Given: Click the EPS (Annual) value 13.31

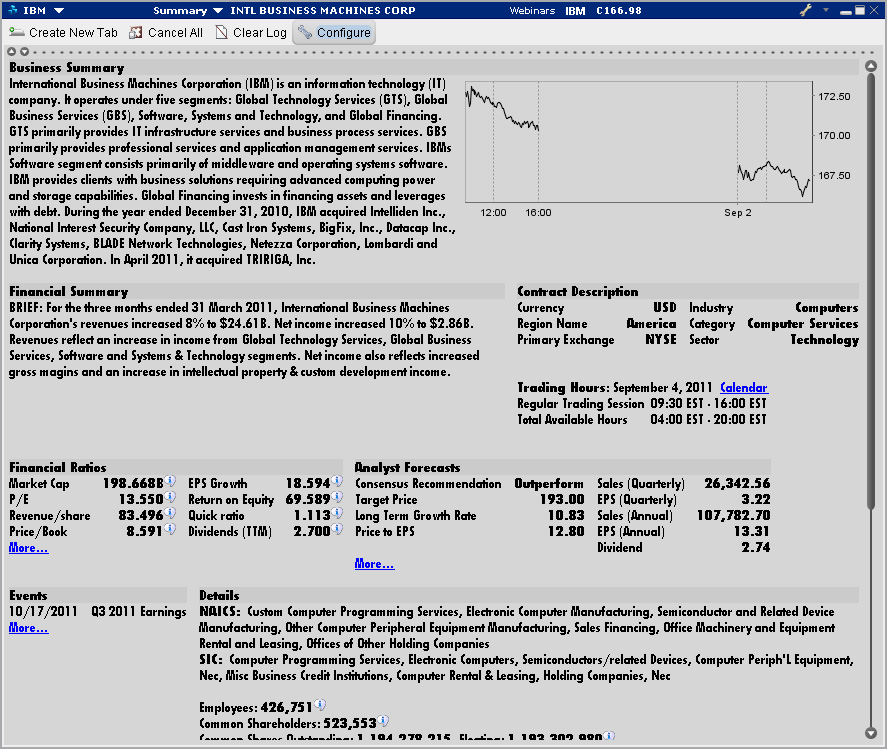Looking at the screenshot, I should point(752,531).
